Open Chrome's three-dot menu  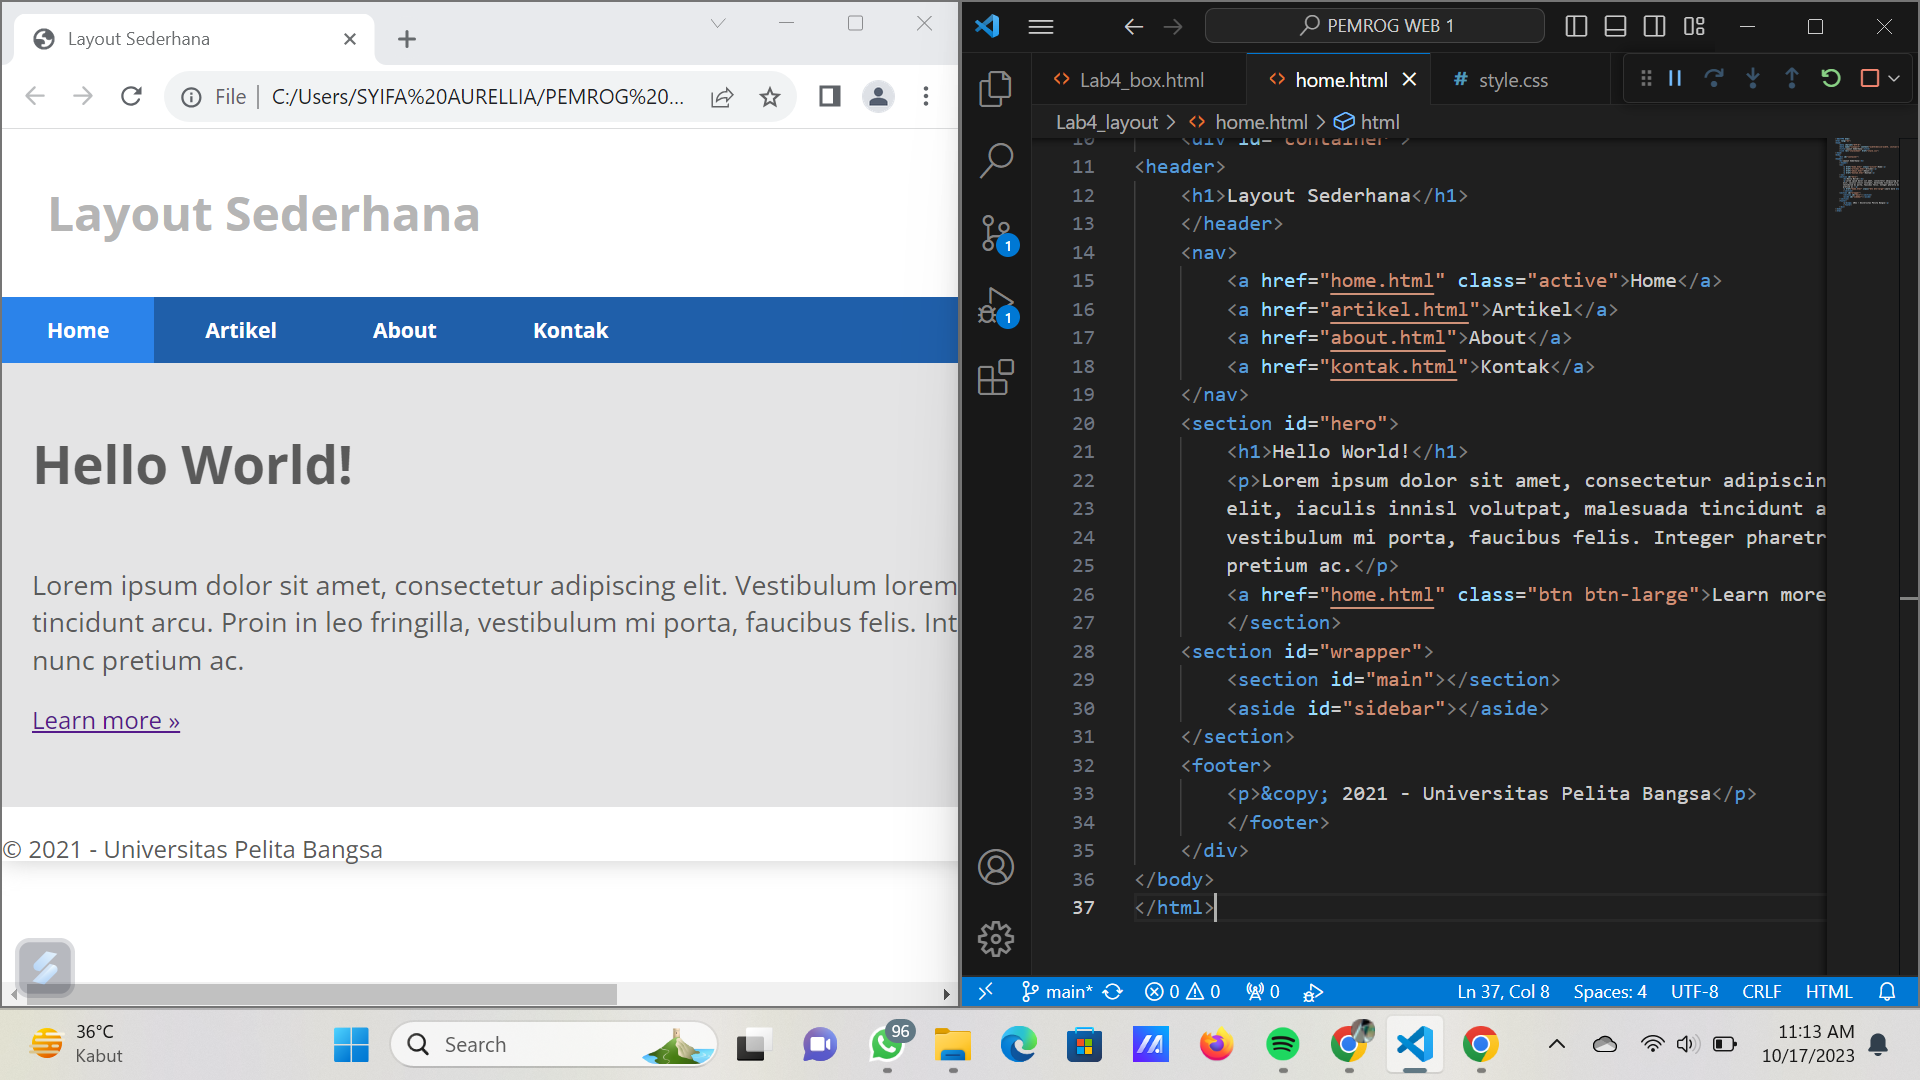926,96
